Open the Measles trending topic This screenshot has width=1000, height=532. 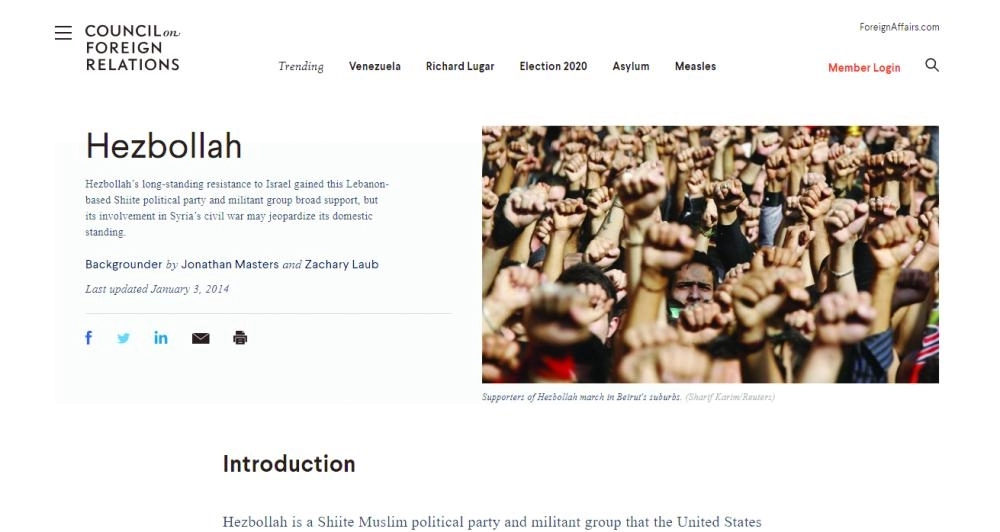(695, 67)
